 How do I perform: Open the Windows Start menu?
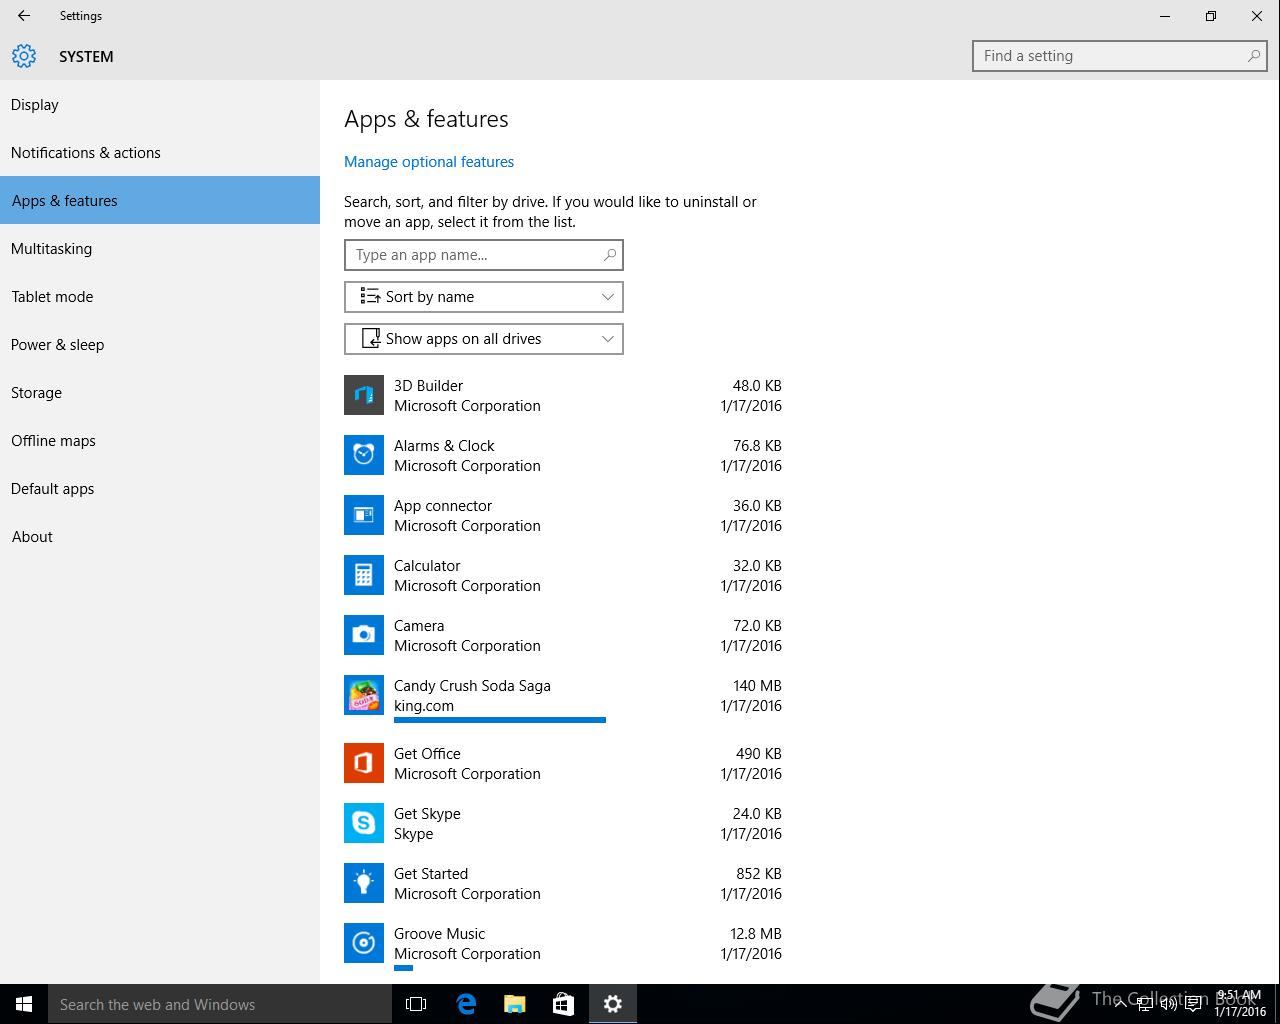pos(24,1004)
